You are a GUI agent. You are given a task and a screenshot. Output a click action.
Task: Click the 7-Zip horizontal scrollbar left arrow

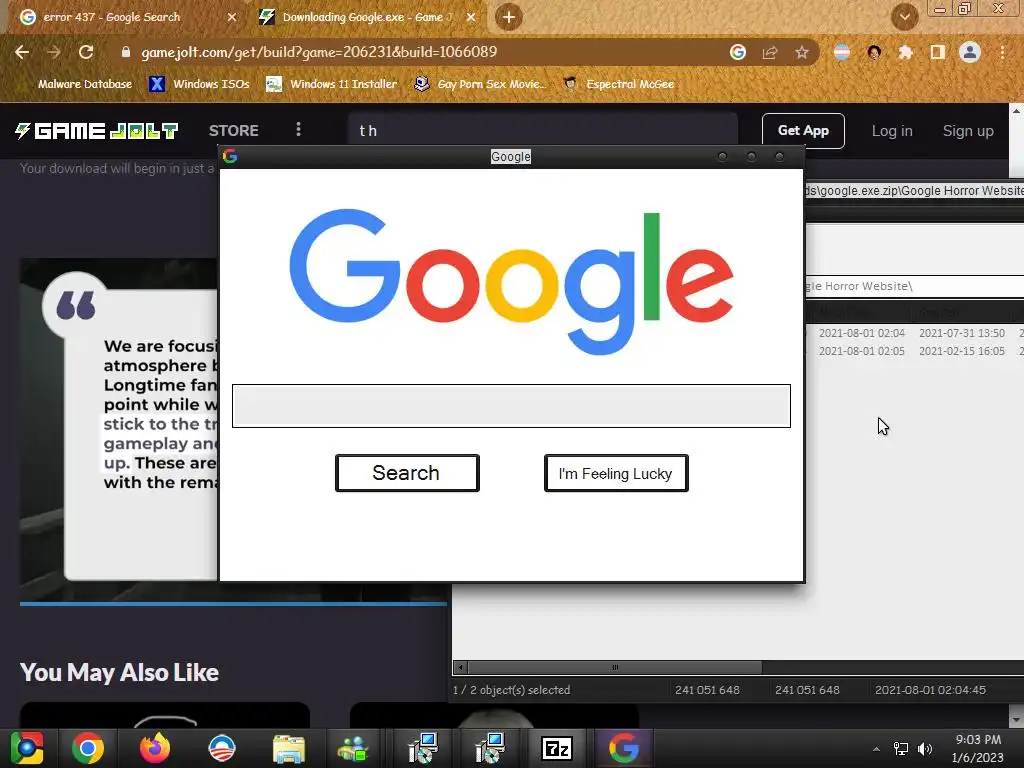[x=460, y=667]
